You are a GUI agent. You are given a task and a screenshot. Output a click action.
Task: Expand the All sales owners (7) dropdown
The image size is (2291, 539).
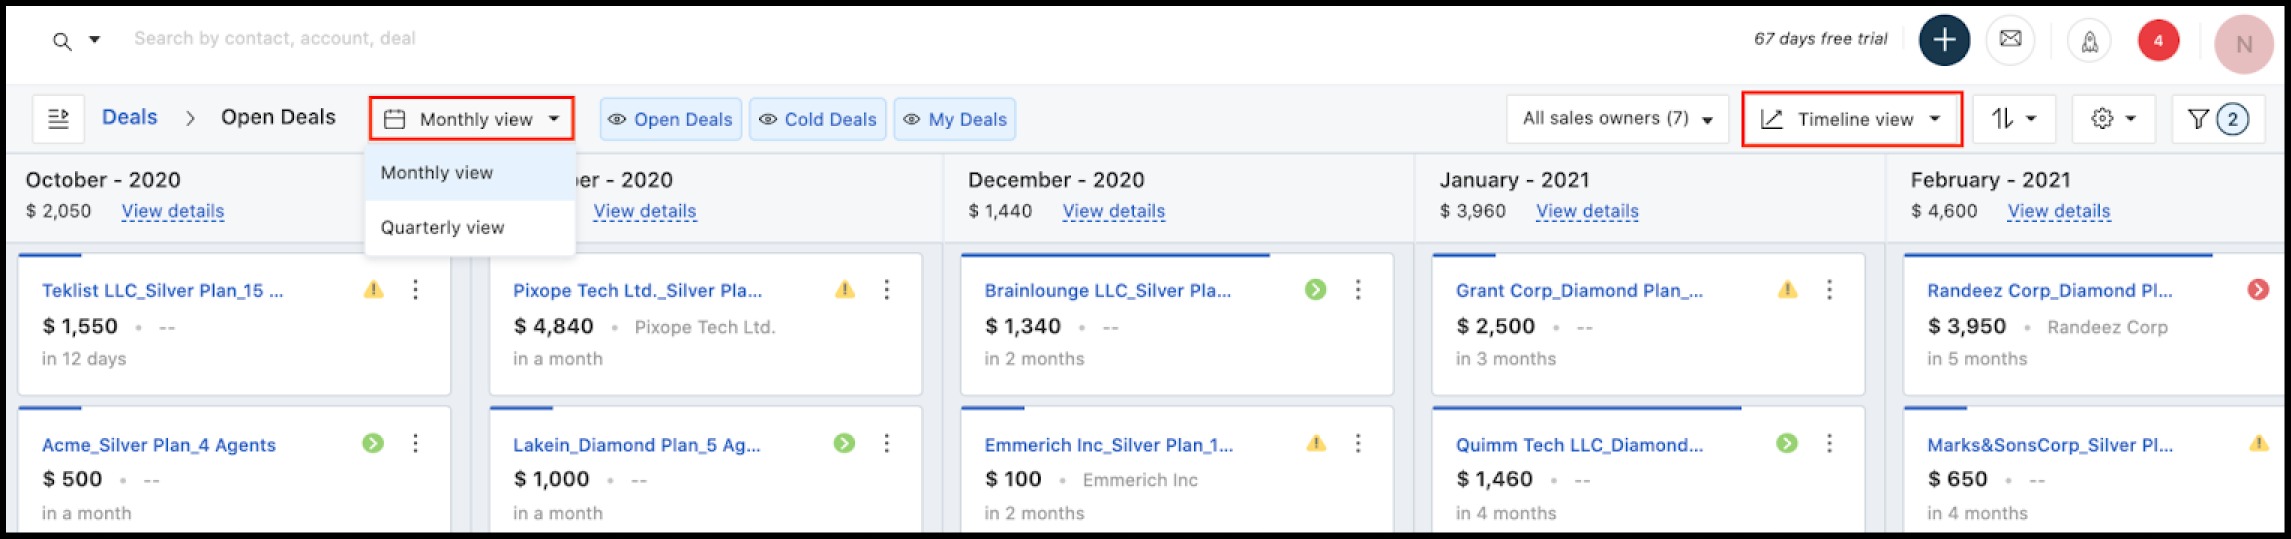[x=1617, y=119]
